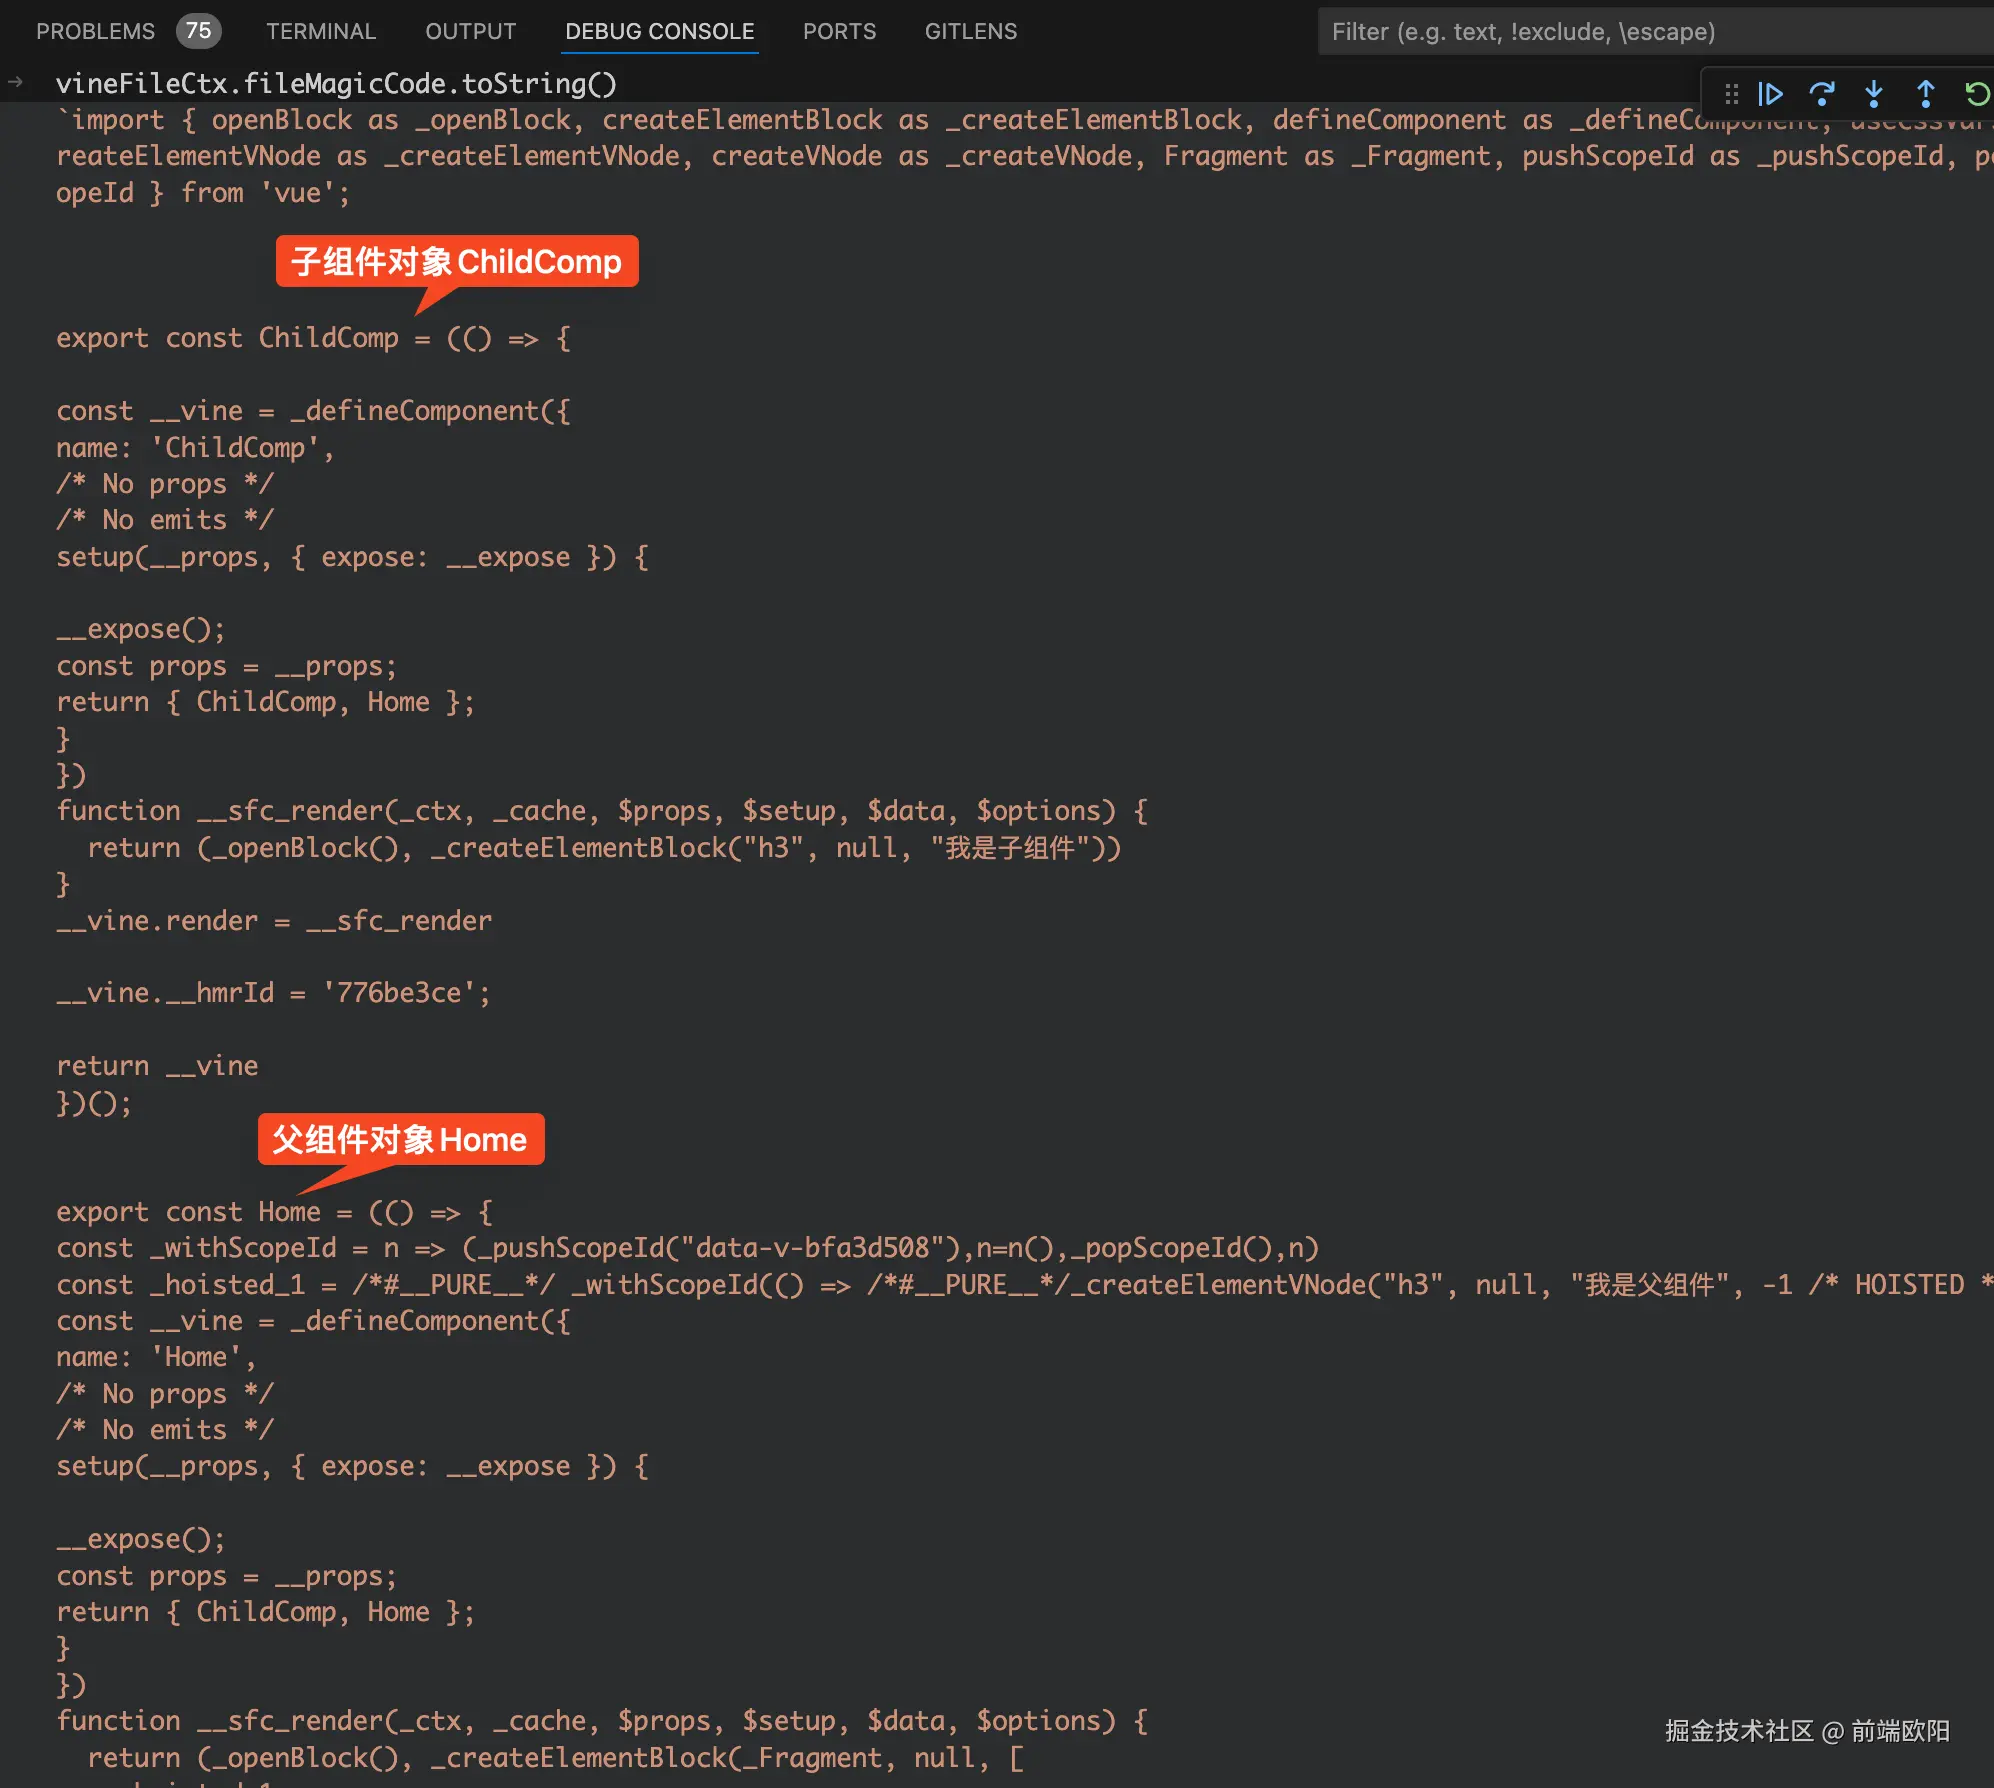Image resolution: width=1994 pixels, height=1788 pixels.
Task: Select the PORTS tab
Action: tap(839, 31)
